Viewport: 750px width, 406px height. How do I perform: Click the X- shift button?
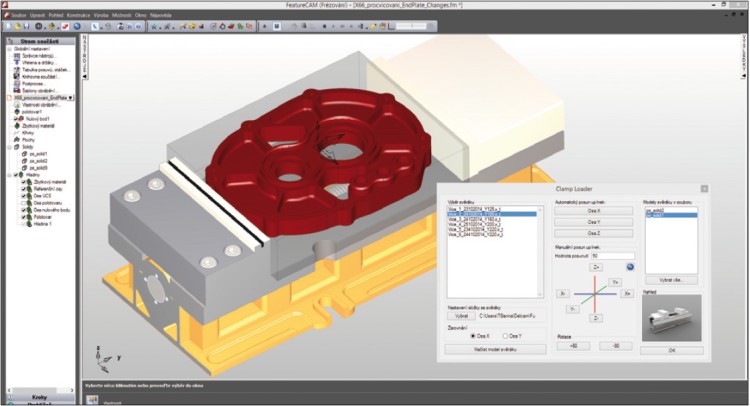564,293
